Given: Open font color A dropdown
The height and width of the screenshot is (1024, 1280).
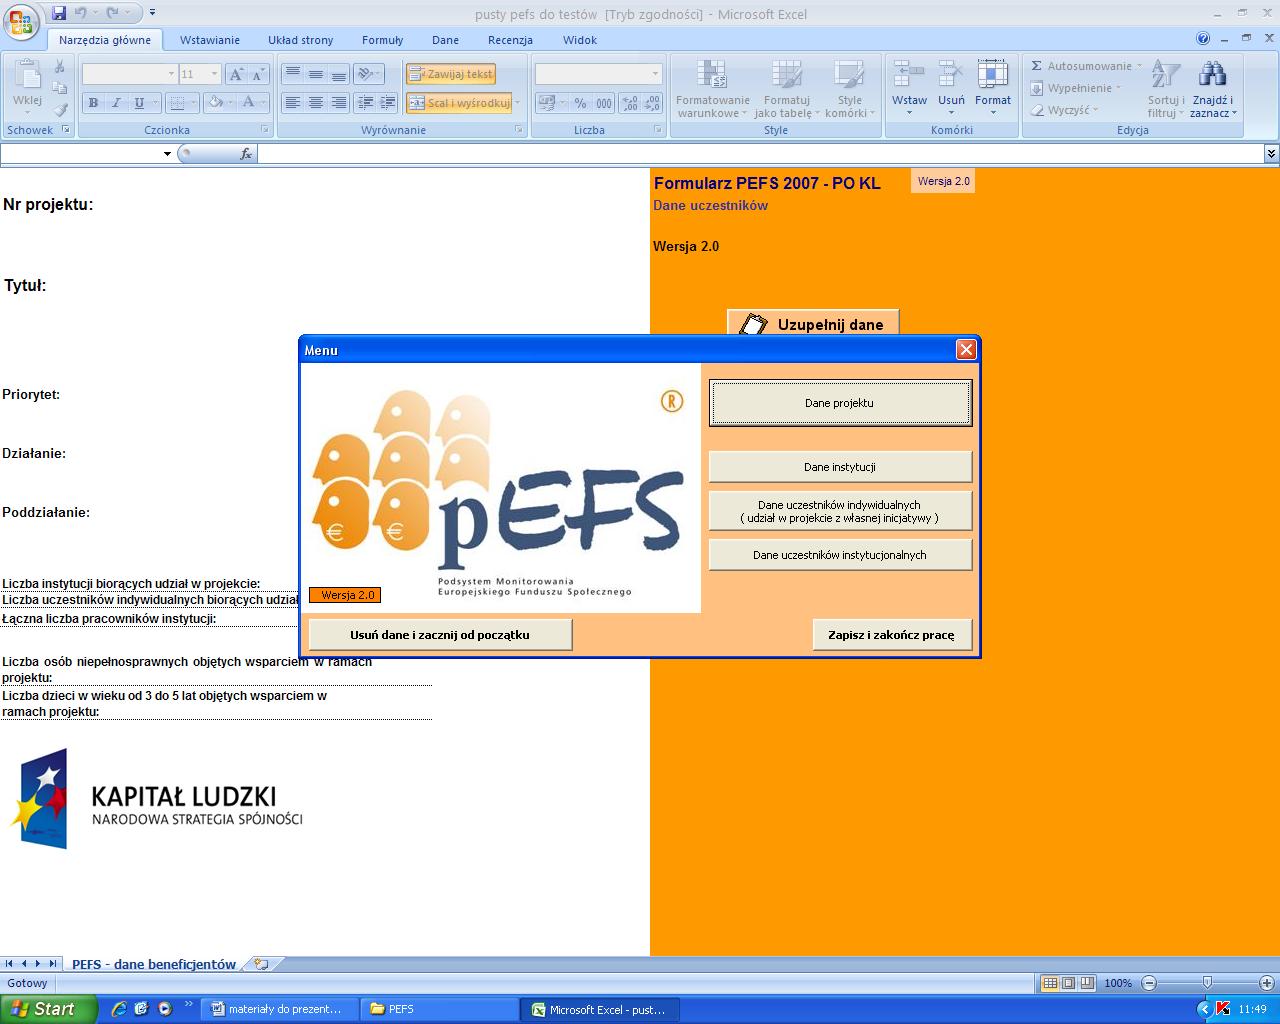Looking at the screenshot, I should click(x=263, y=102).
